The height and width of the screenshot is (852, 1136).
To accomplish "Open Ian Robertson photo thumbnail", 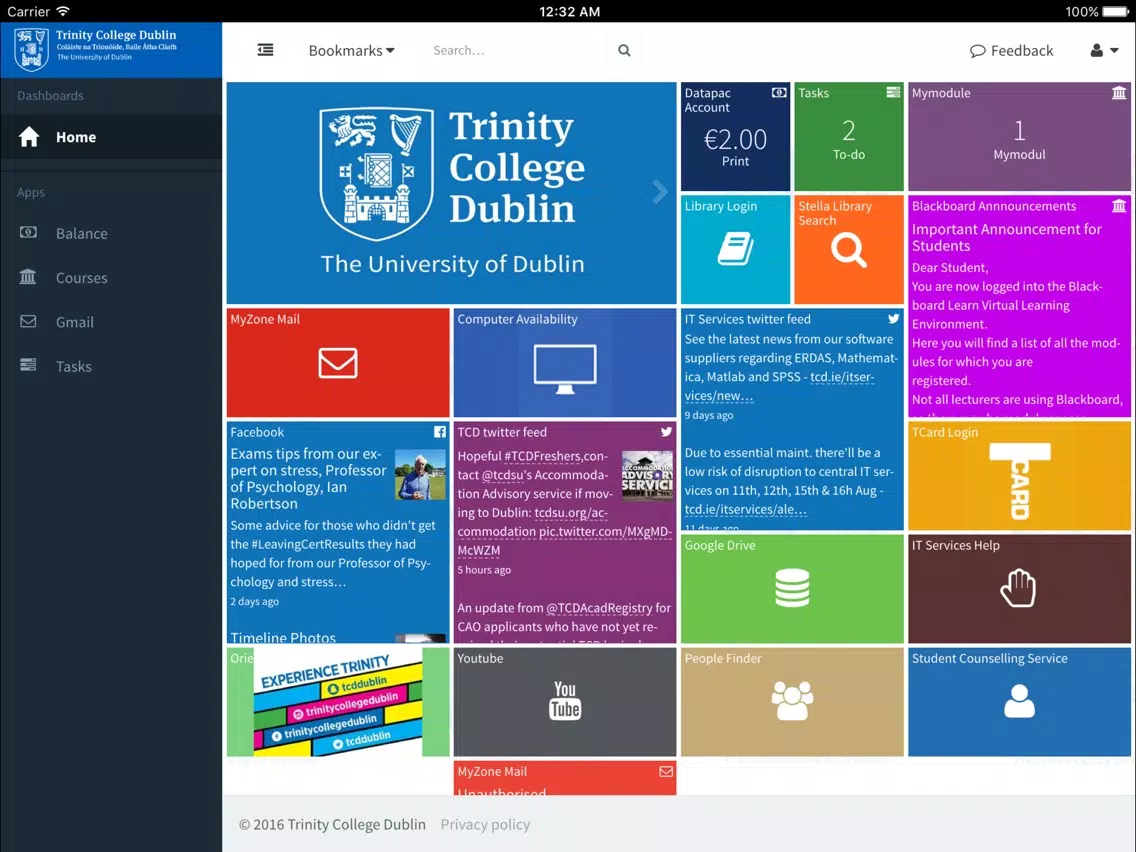I will point(420,475).
